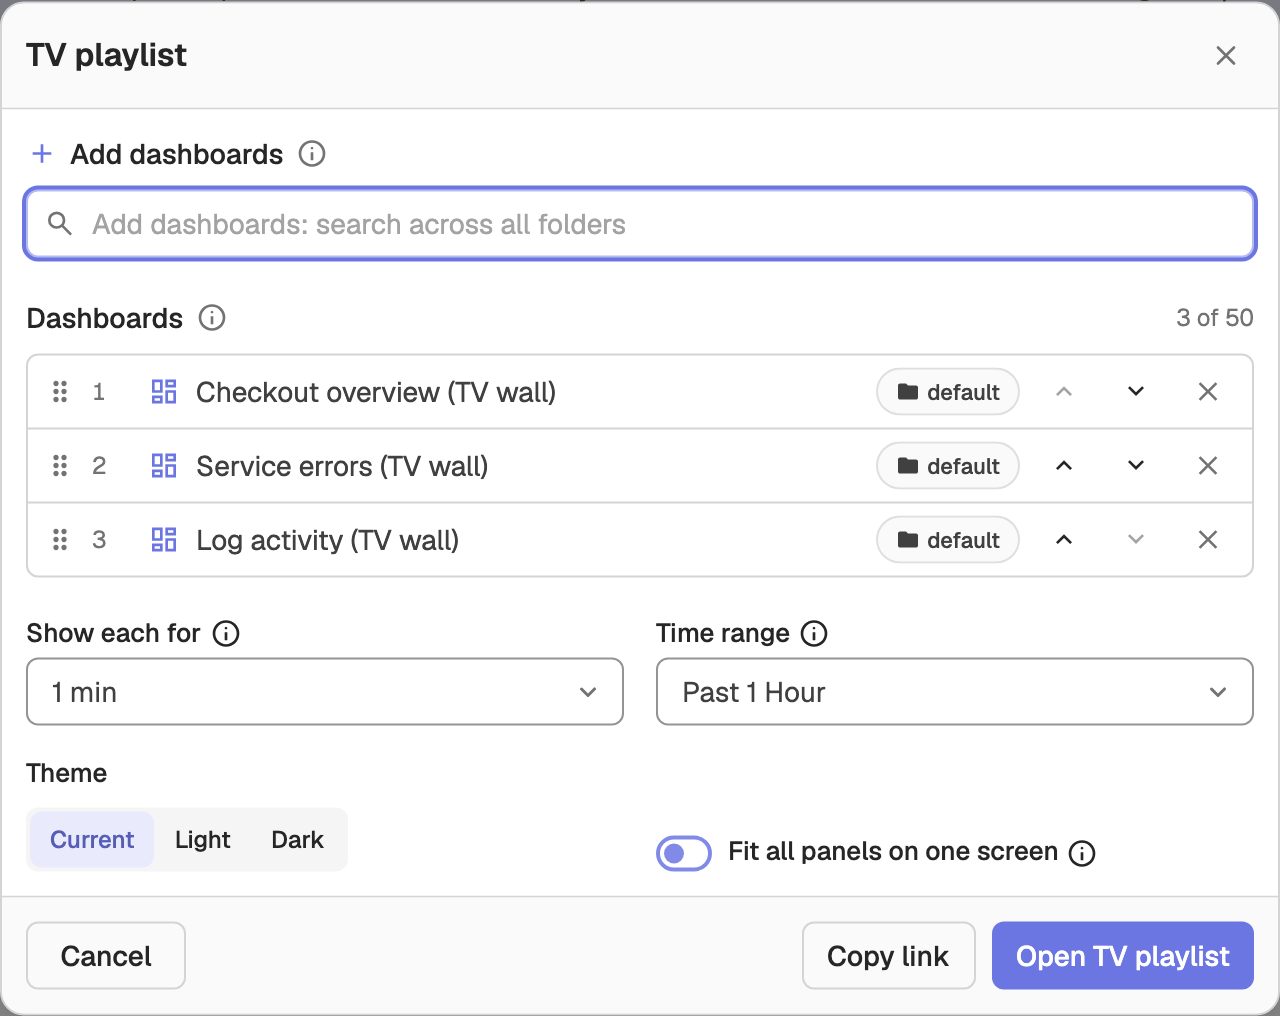Grab the drag handle for Service errors row
The width and height of the screenshot is (1280, 1016).
60,466
